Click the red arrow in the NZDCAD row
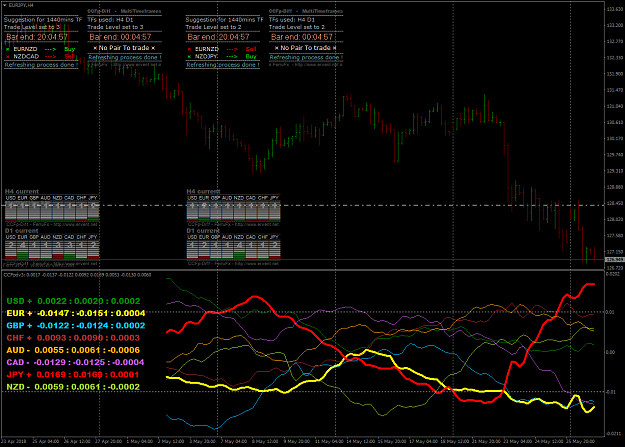 click(x=50, y=57)
